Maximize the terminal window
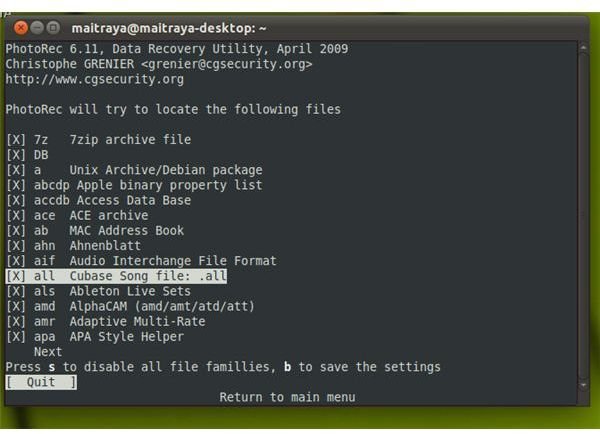This screenshot has width=600, height=434. click(53, 28)
